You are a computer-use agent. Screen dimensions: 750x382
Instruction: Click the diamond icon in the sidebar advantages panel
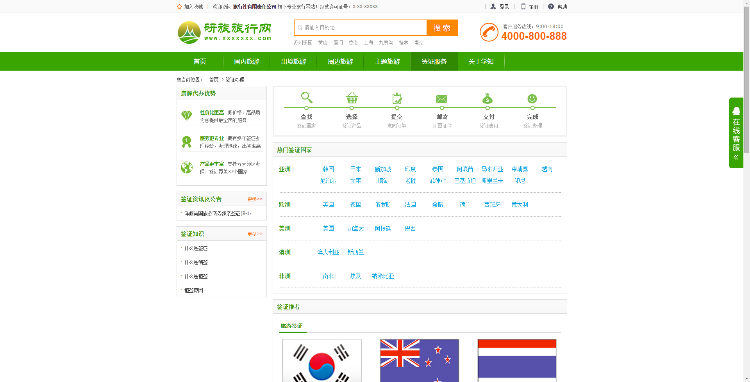pos(187,115)
